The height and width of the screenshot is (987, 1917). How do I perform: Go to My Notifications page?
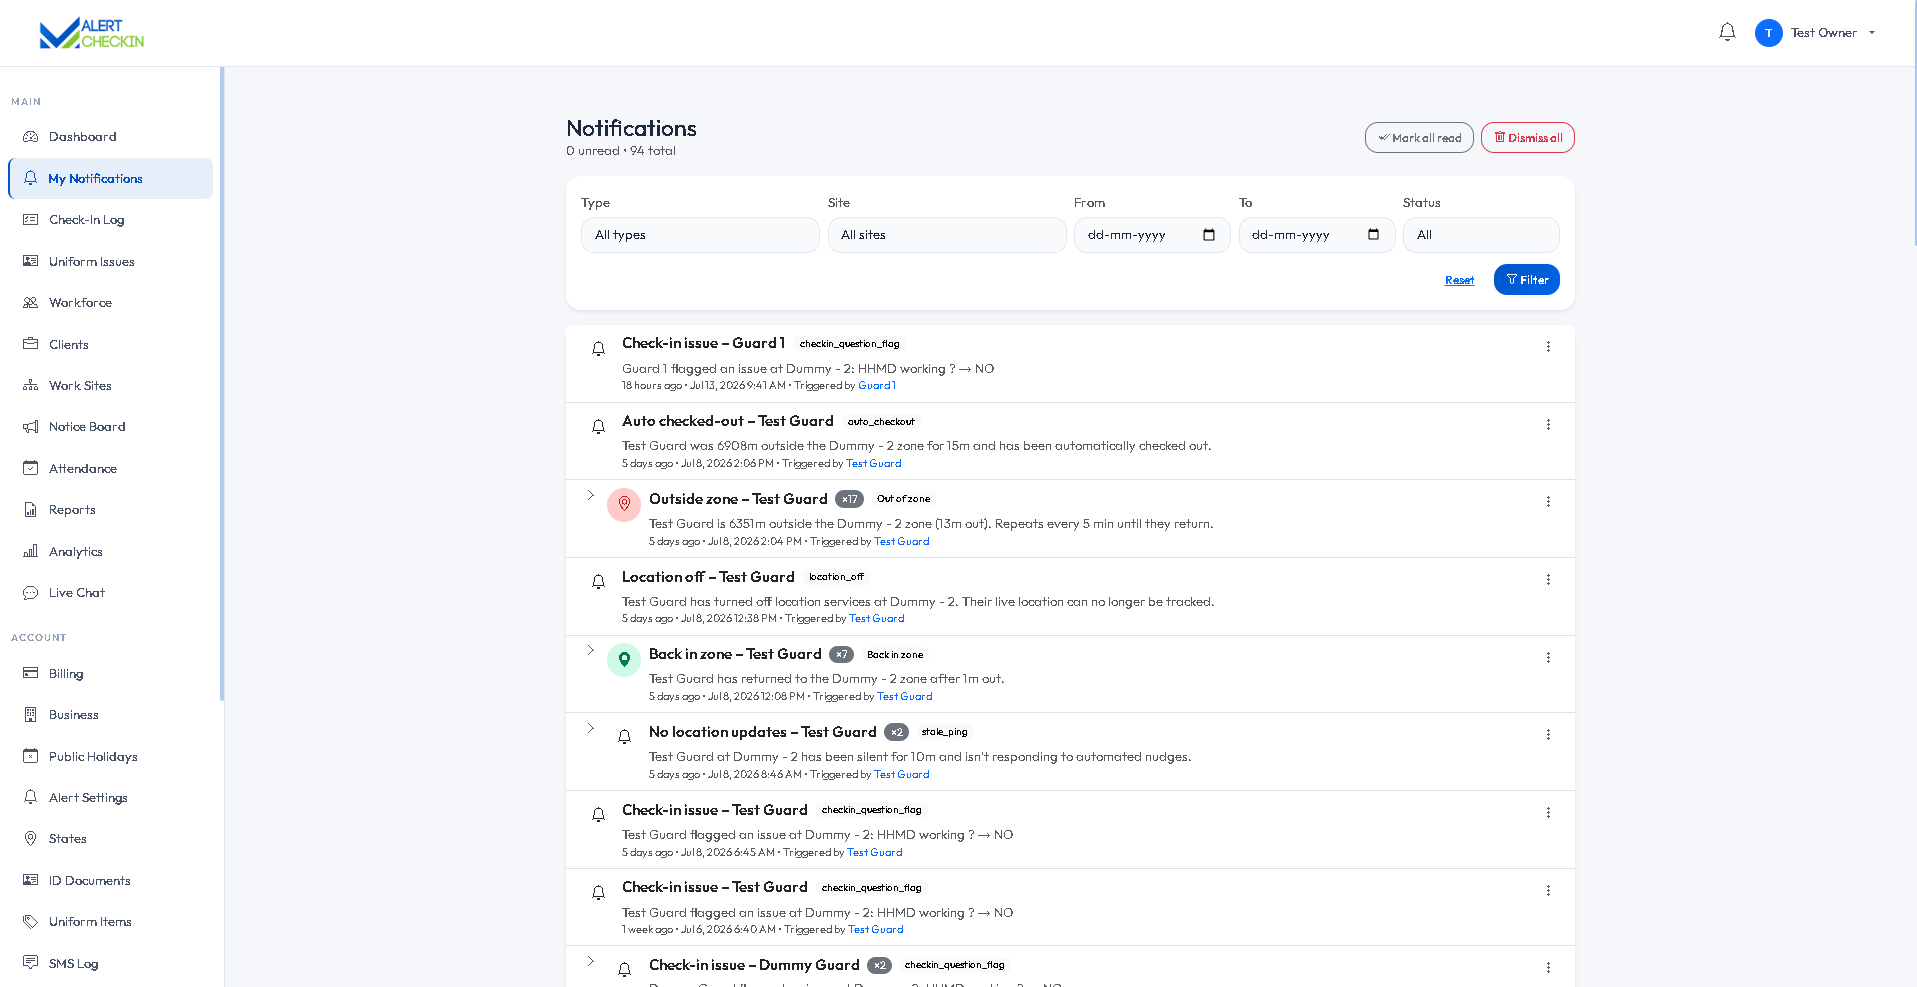click(x=110, y=178)
